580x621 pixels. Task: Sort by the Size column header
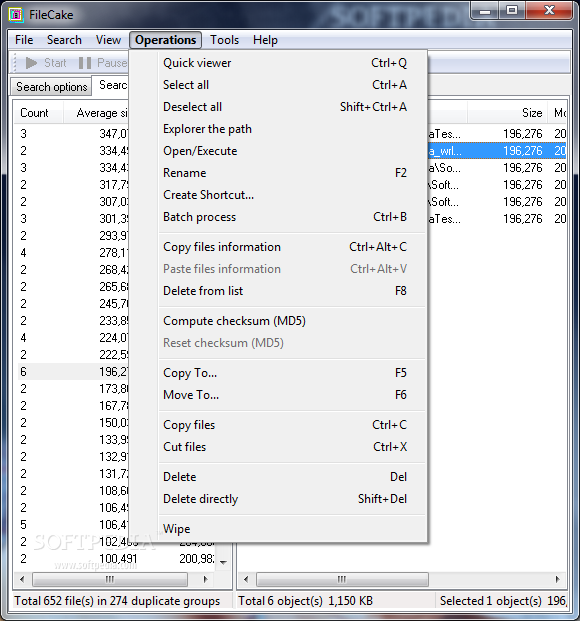507,113
